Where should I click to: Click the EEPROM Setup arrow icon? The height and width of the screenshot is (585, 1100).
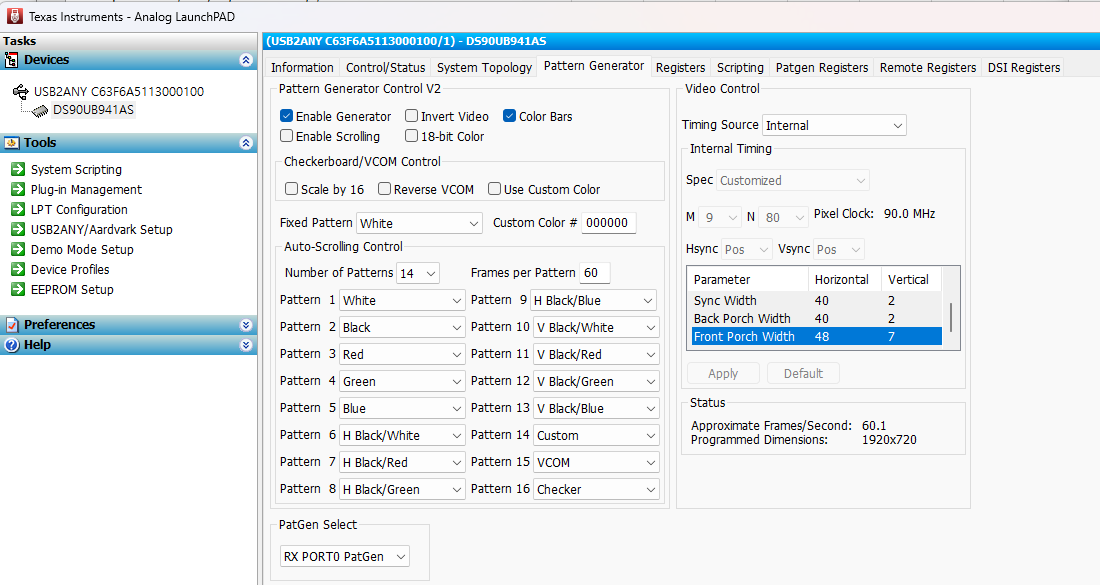coord(18,289)
